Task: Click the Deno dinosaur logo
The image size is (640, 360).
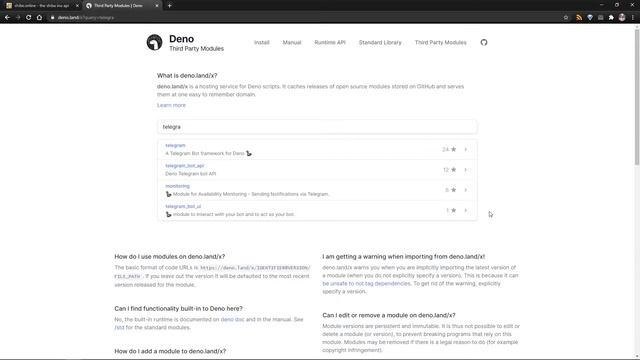Action: (154, 42)
